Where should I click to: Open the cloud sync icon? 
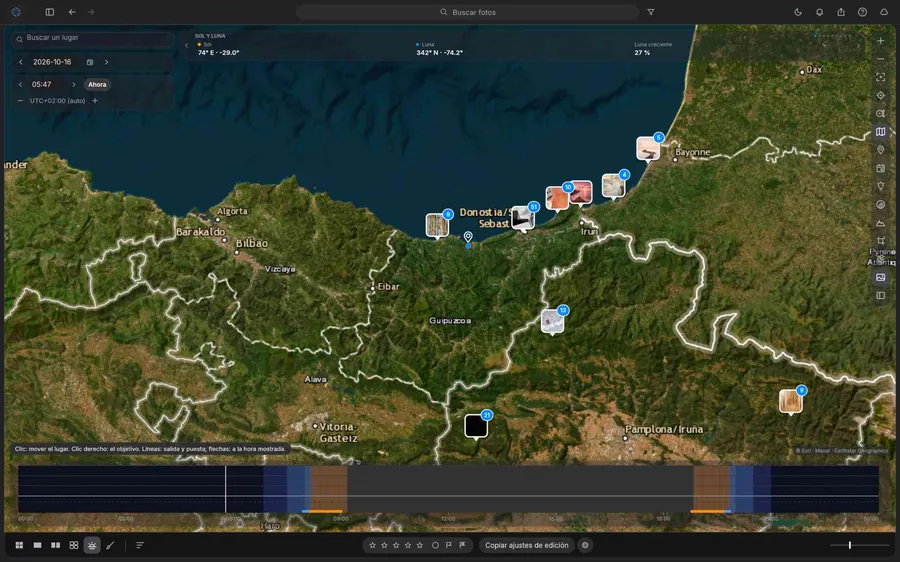(884, 12)
